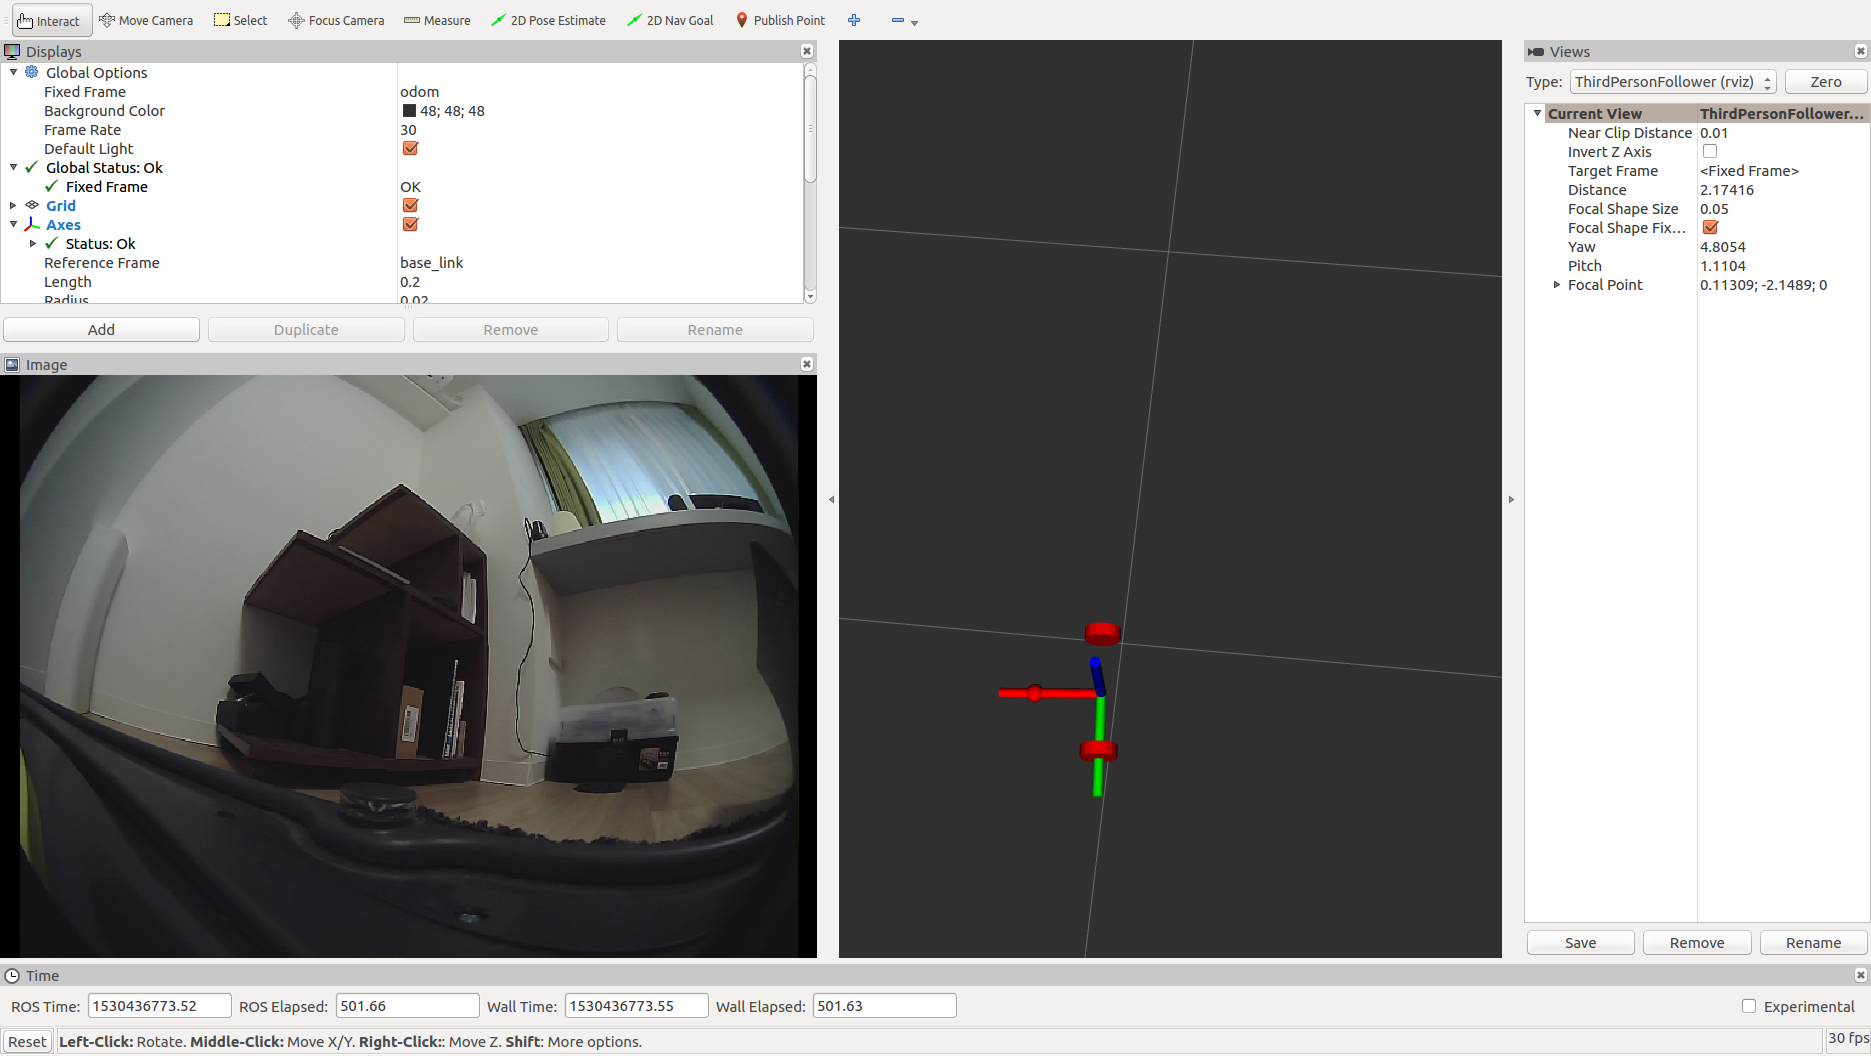Click the Publish Point tool
Image resolution: width=1871 pixels, height=1056 pixels.
(780, 20)
